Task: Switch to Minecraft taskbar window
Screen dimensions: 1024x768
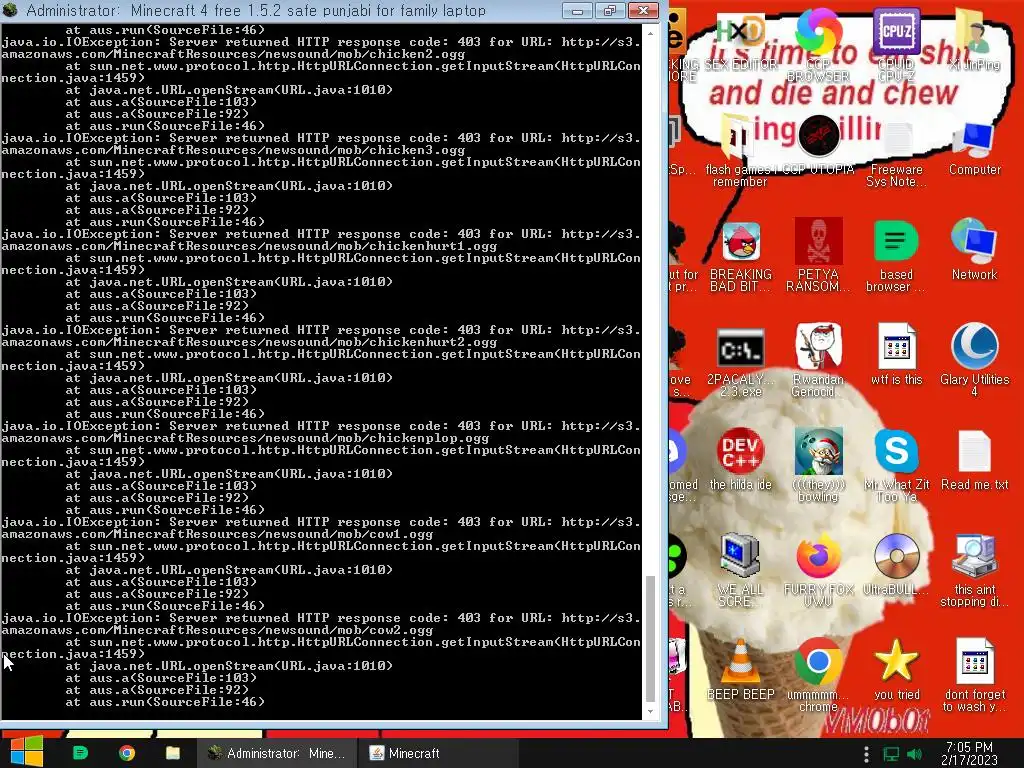Action: coord(438,753)
